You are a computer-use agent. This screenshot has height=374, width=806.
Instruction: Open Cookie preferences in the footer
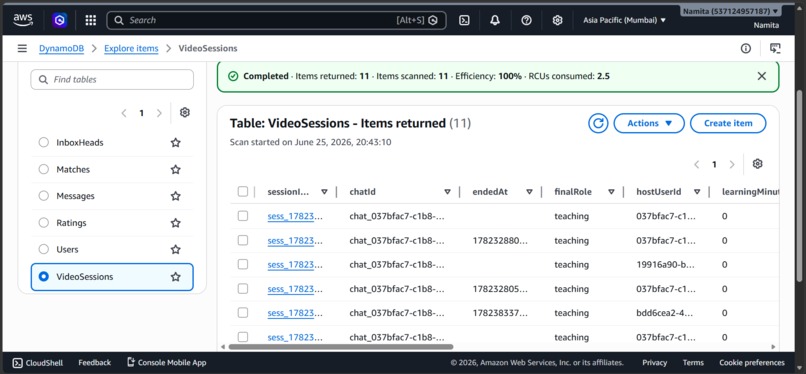(752, 363)
